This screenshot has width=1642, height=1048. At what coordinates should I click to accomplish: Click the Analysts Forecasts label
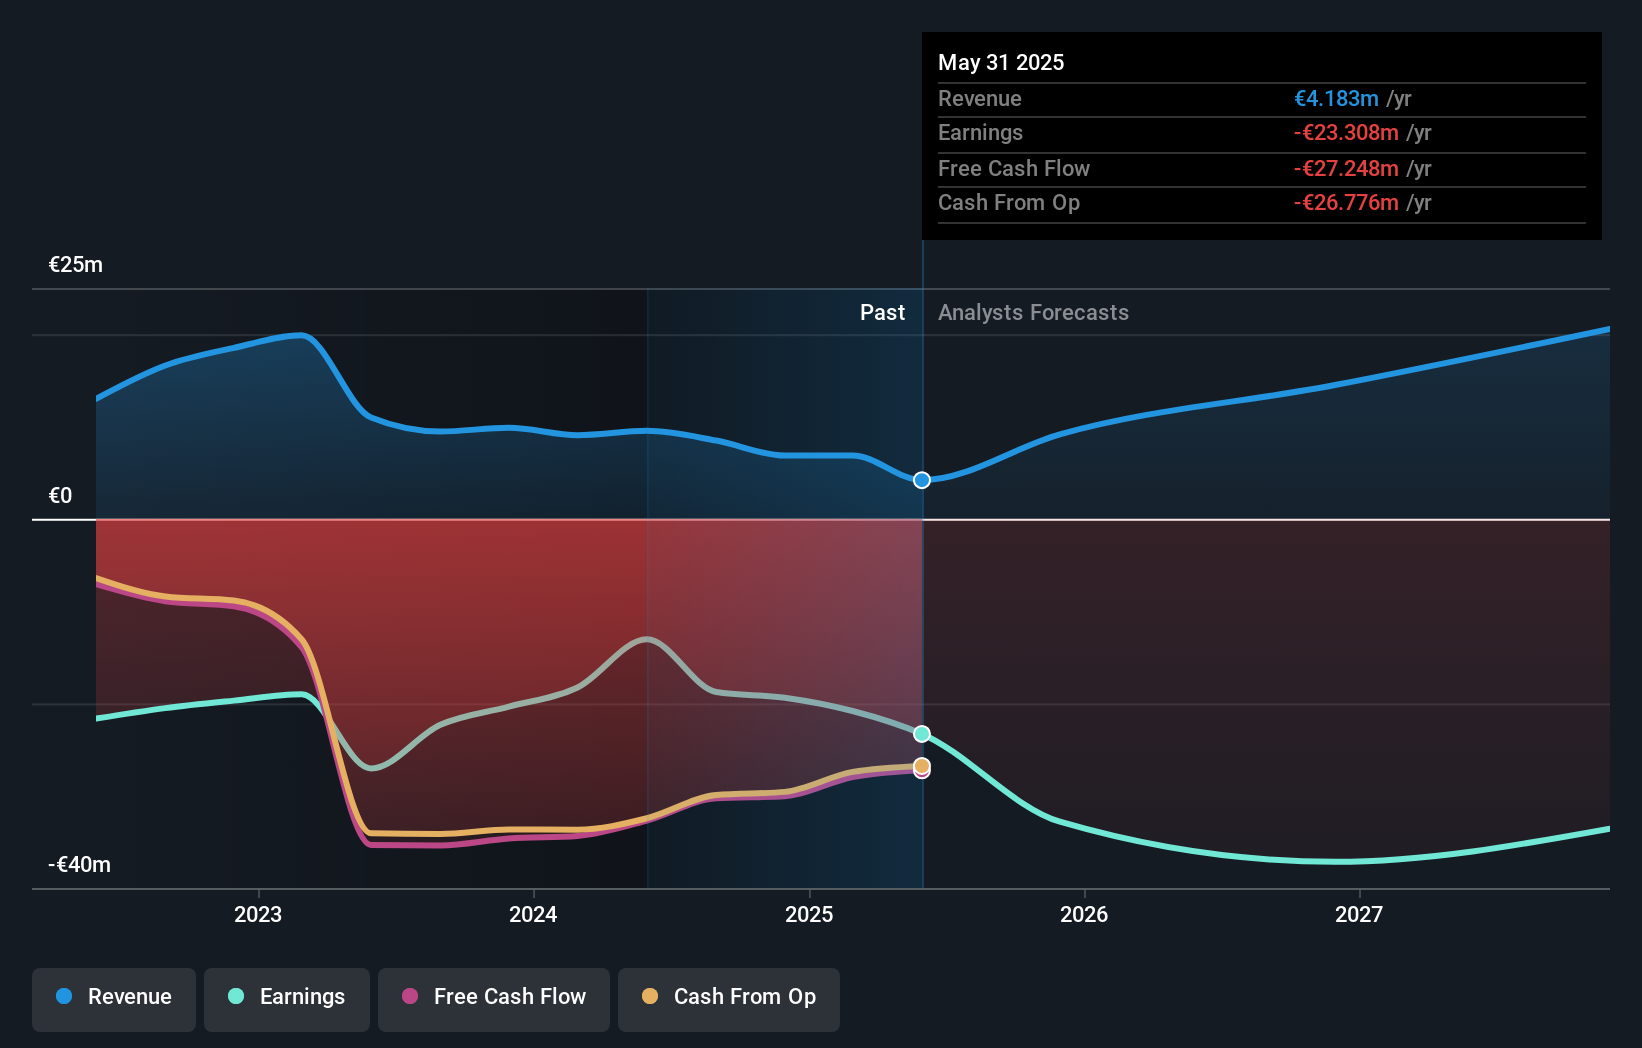(1033, 313)
